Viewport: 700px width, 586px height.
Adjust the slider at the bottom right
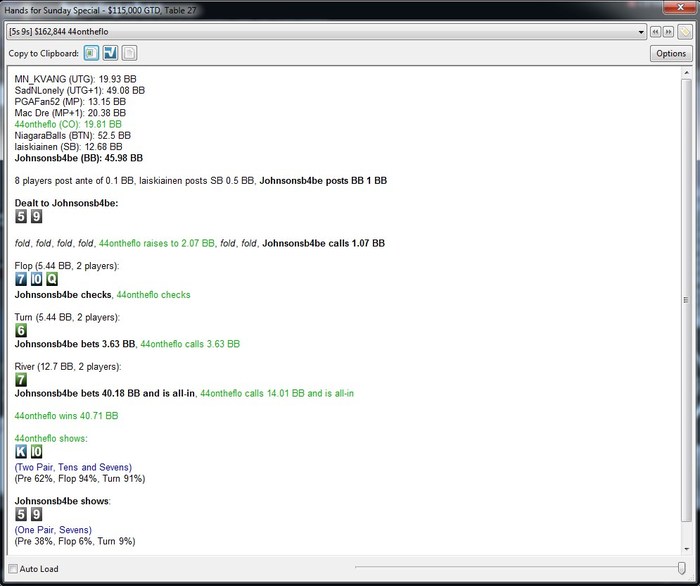tap(681, 568)
